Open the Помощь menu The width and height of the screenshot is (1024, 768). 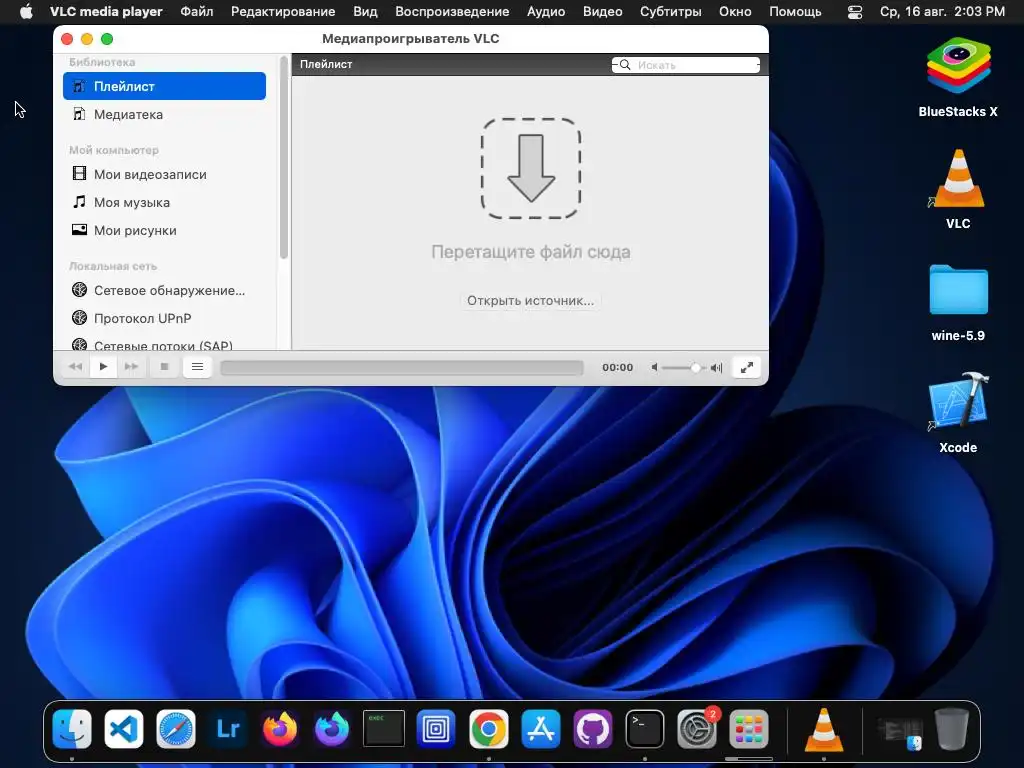pyautogui.click(x=795, y=11)
